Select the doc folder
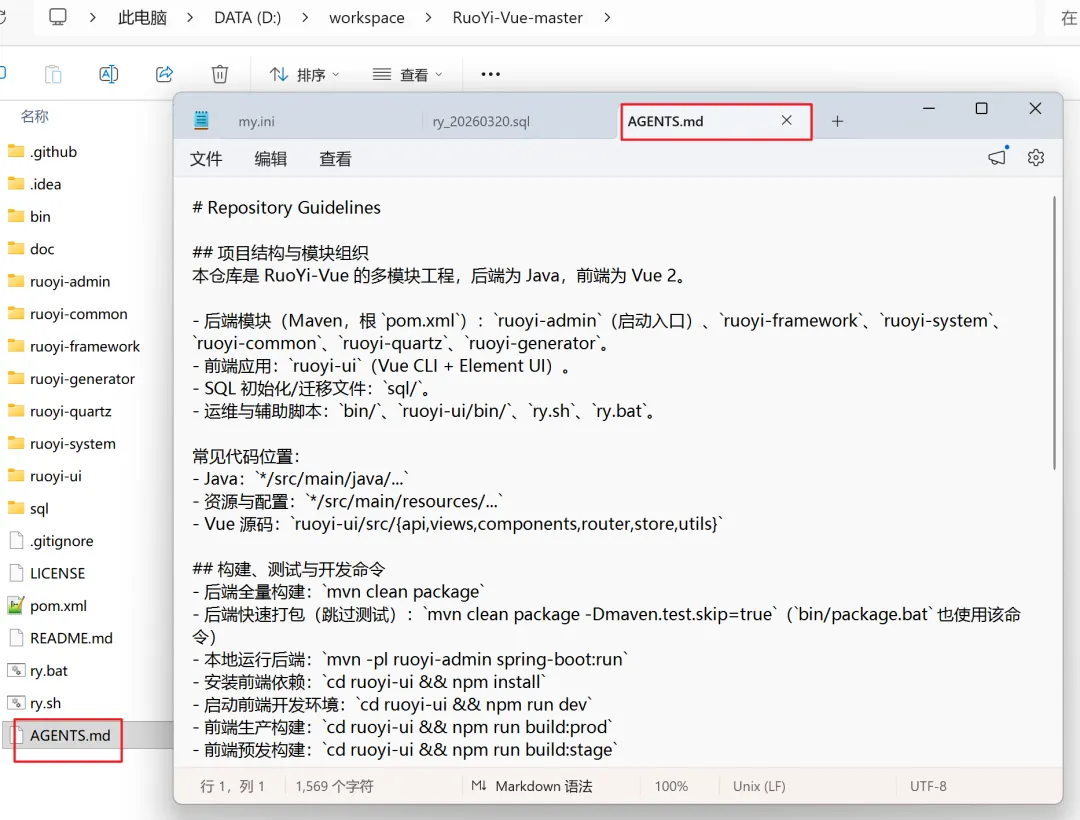 pyautogui.click(x=31, y=249)
